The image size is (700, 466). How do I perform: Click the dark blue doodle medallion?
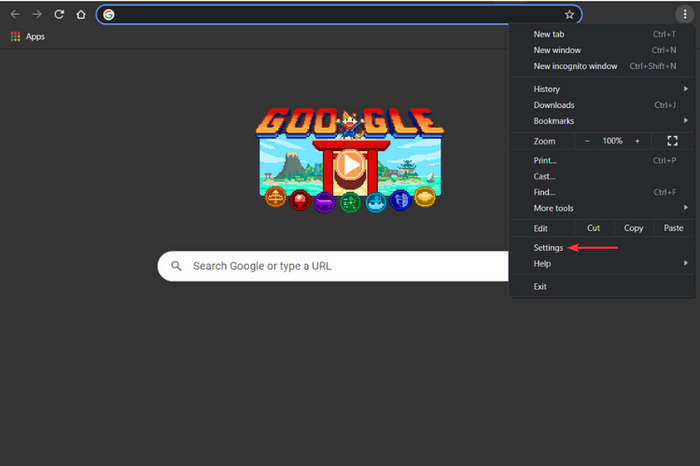pos(400,200)
